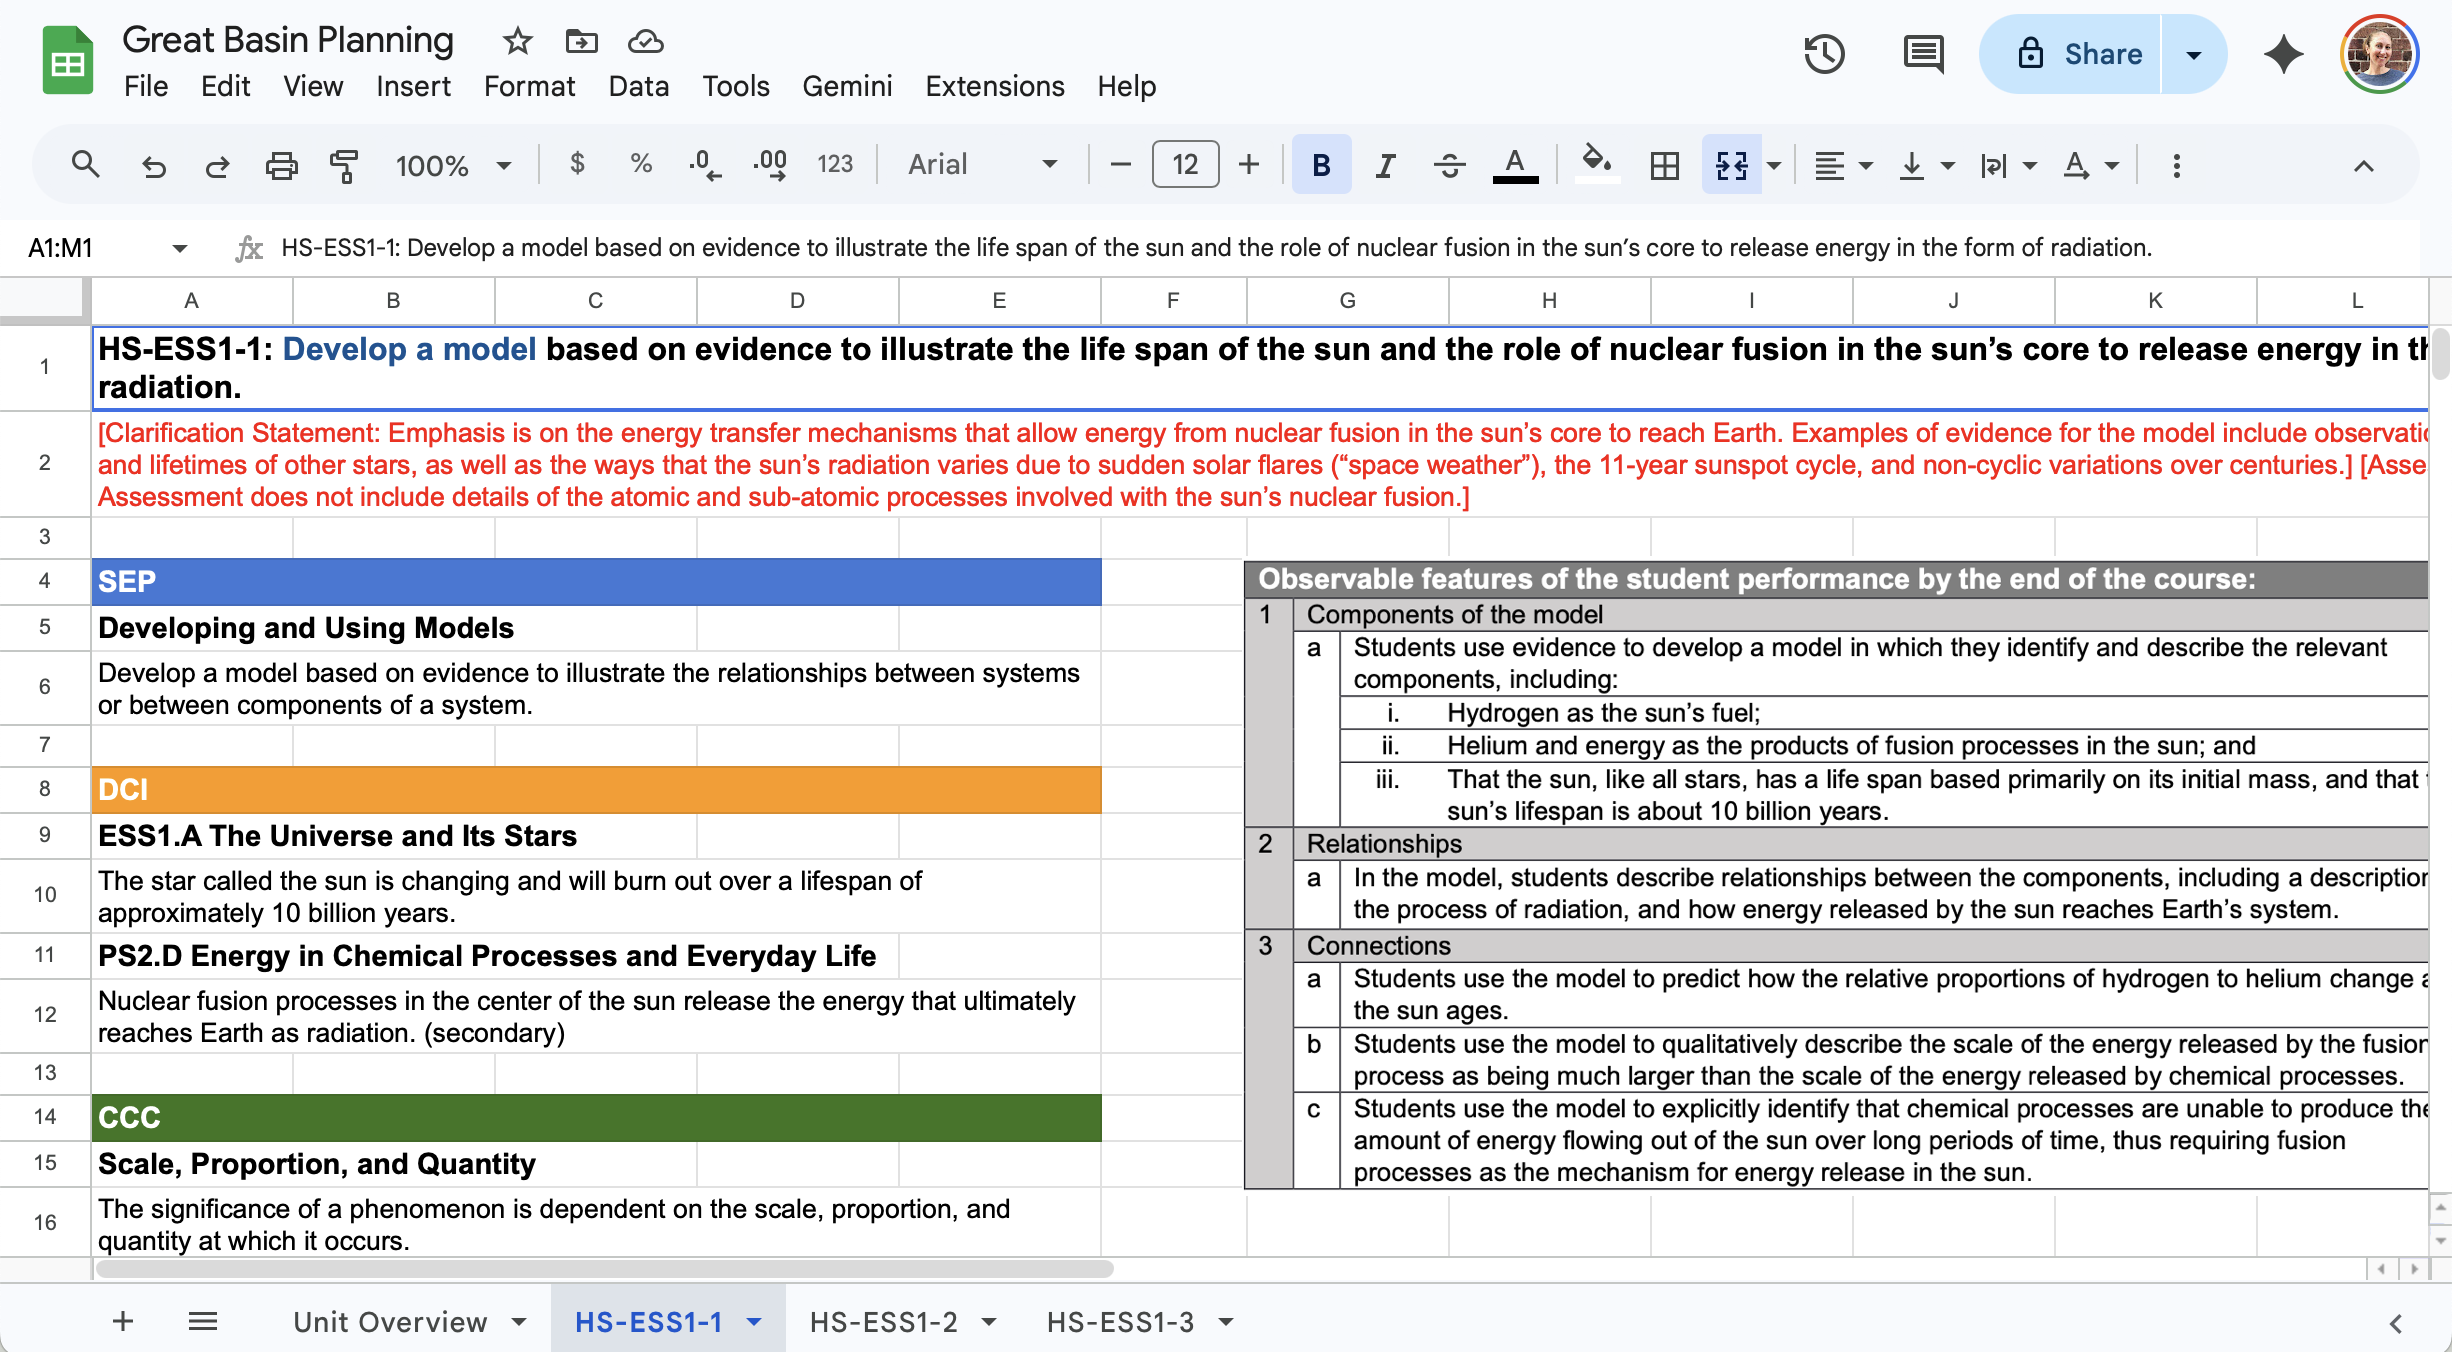Open the Gemini menu
Image resolution: width=2452 pixels, height=1352 pixels.
coord(847,86)
